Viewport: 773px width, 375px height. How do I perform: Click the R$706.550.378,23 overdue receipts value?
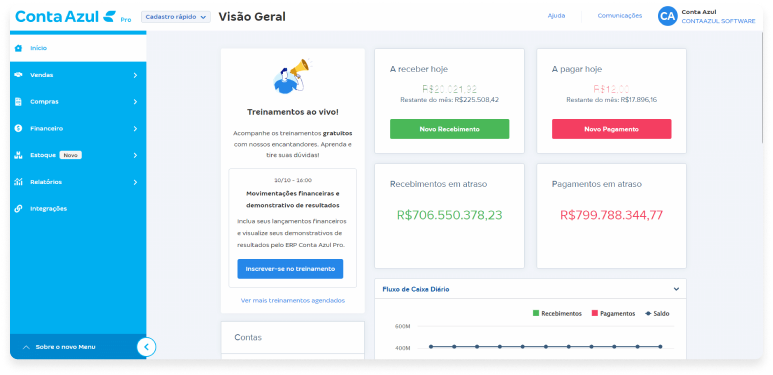pyautogui.click(x=450, y=215)
